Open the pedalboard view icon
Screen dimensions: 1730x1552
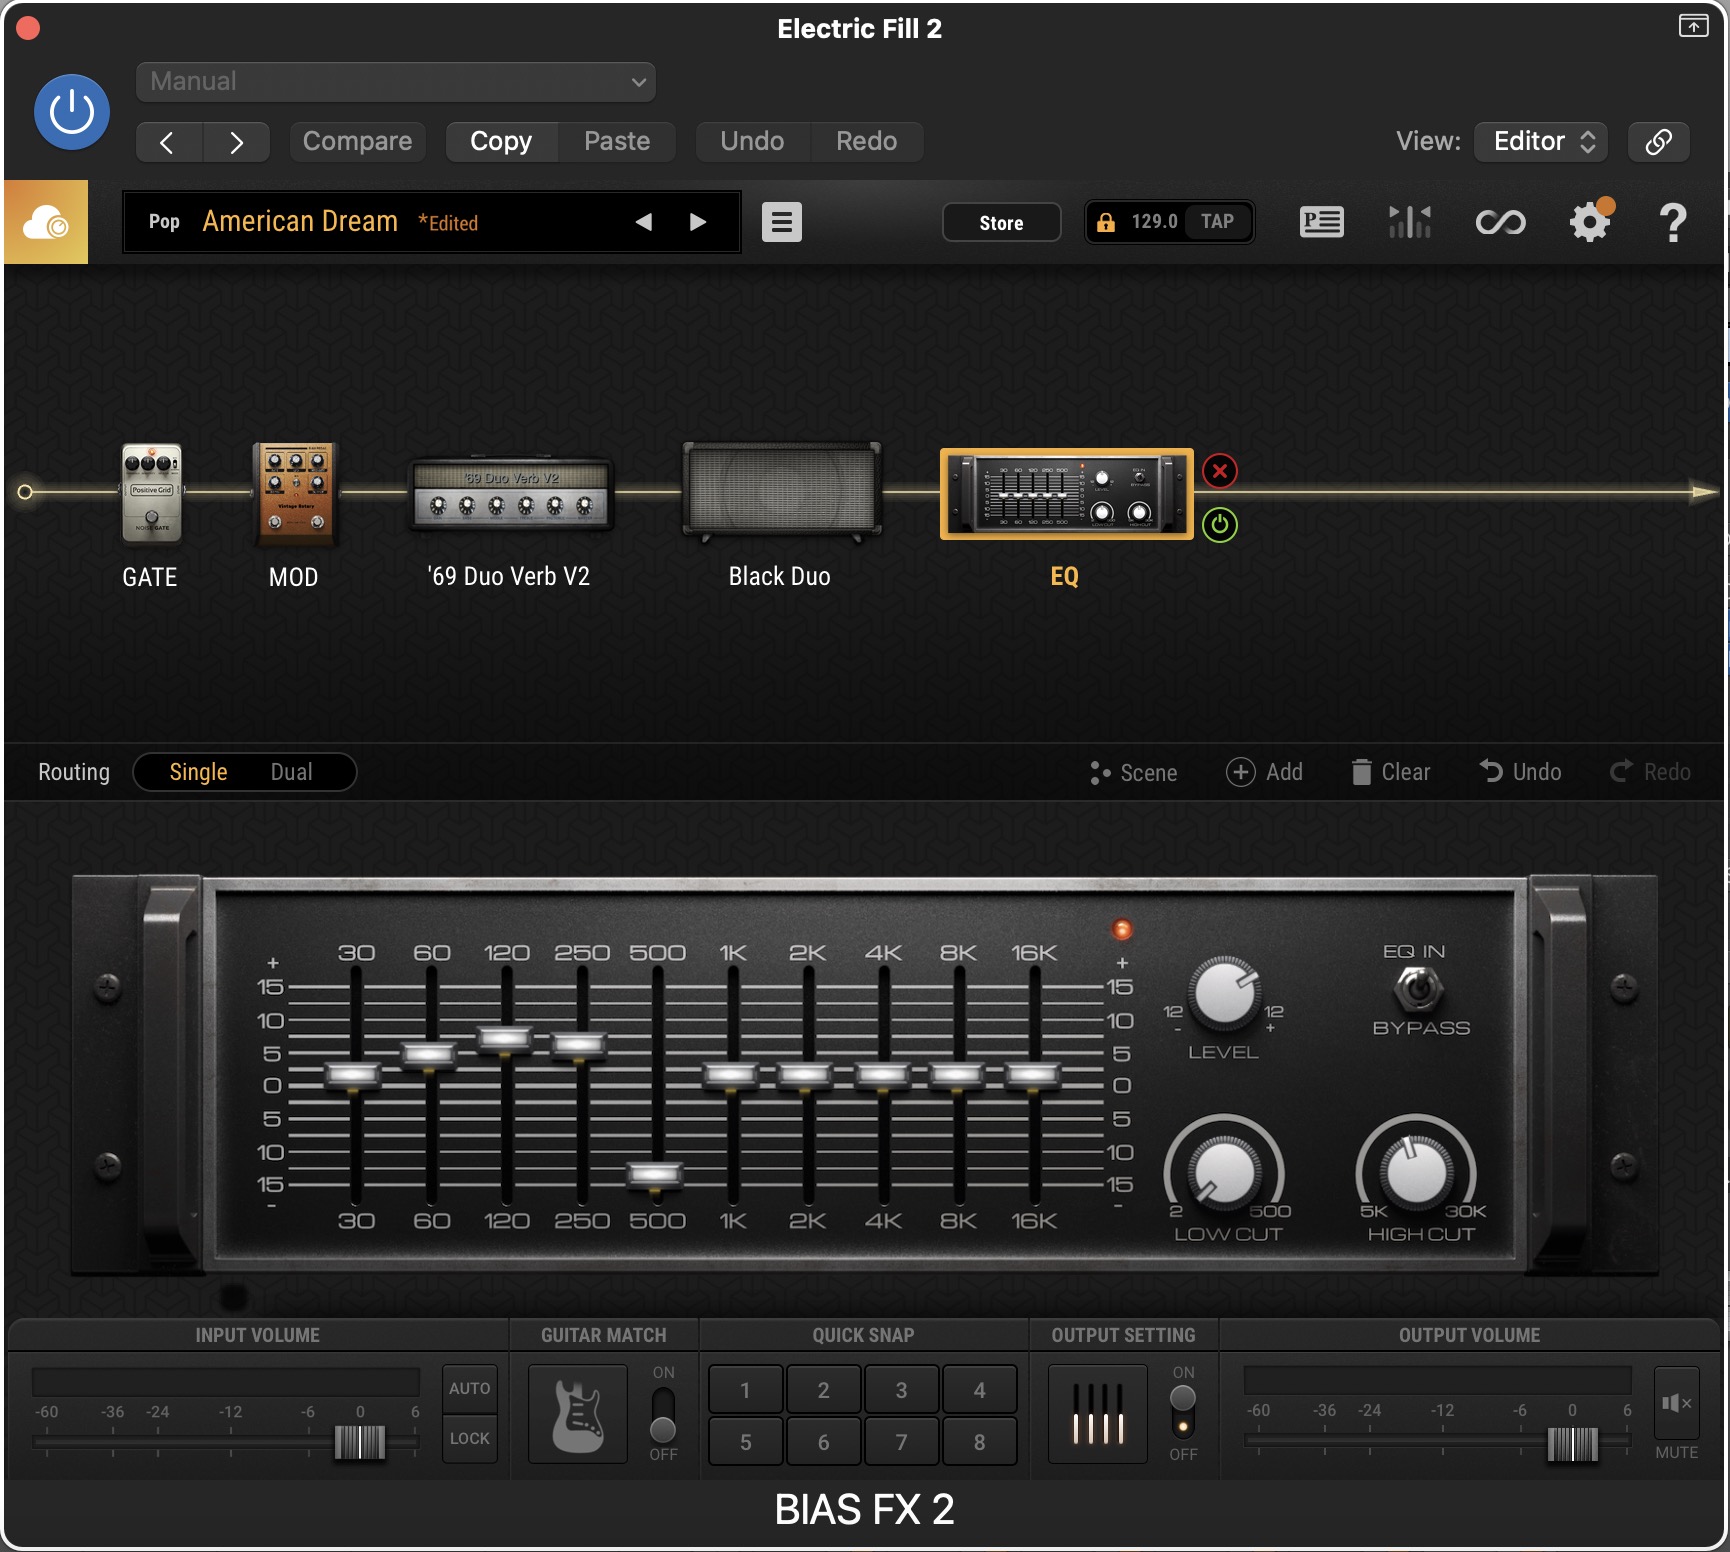[1322, 222]
